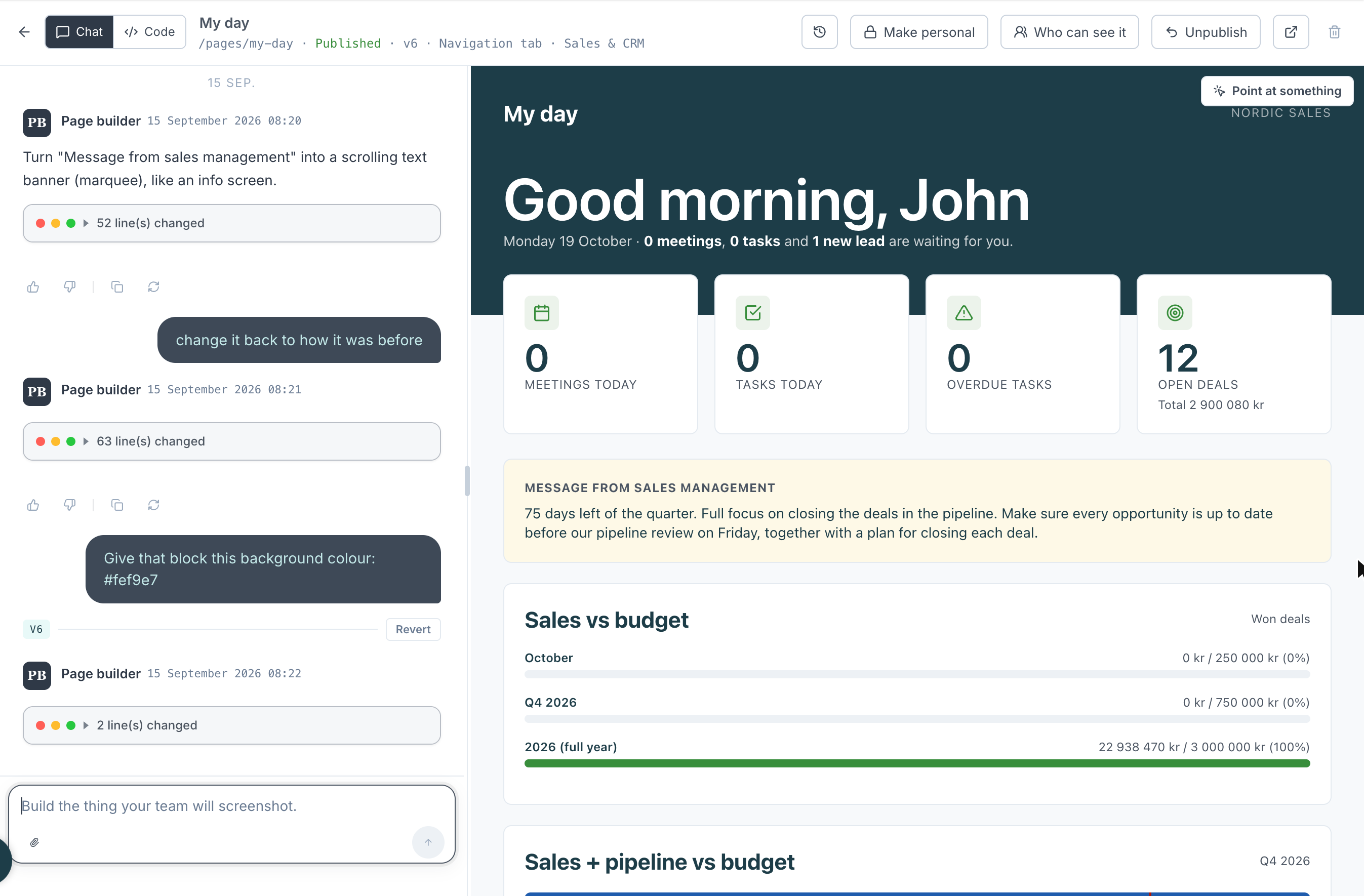Click the back arrow icon
The image size is (1364, 896).
coord(24,32)
